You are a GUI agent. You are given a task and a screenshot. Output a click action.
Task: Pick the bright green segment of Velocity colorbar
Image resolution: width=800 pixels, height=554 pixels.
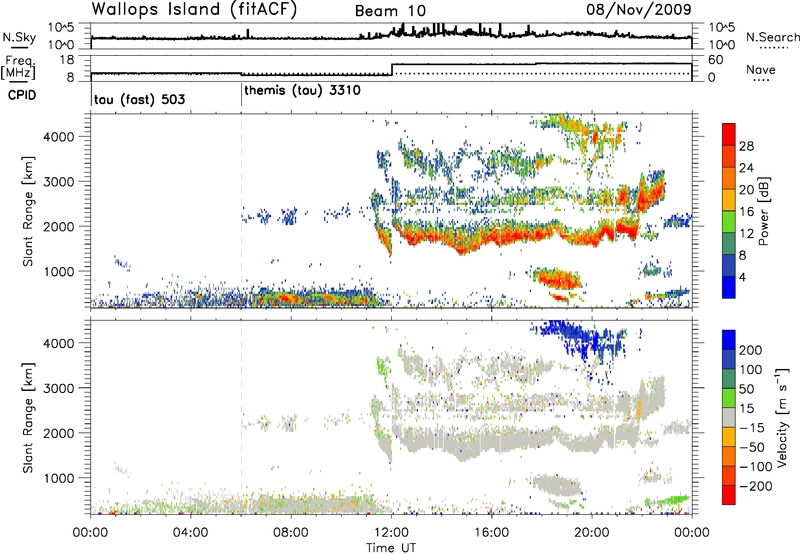(x=729, y=398)
